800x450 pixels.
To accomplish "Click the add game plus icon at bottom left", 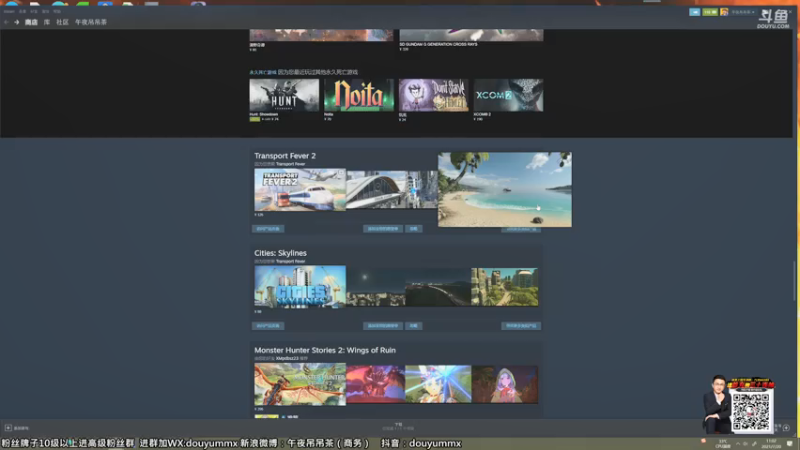I will point(8,428).
